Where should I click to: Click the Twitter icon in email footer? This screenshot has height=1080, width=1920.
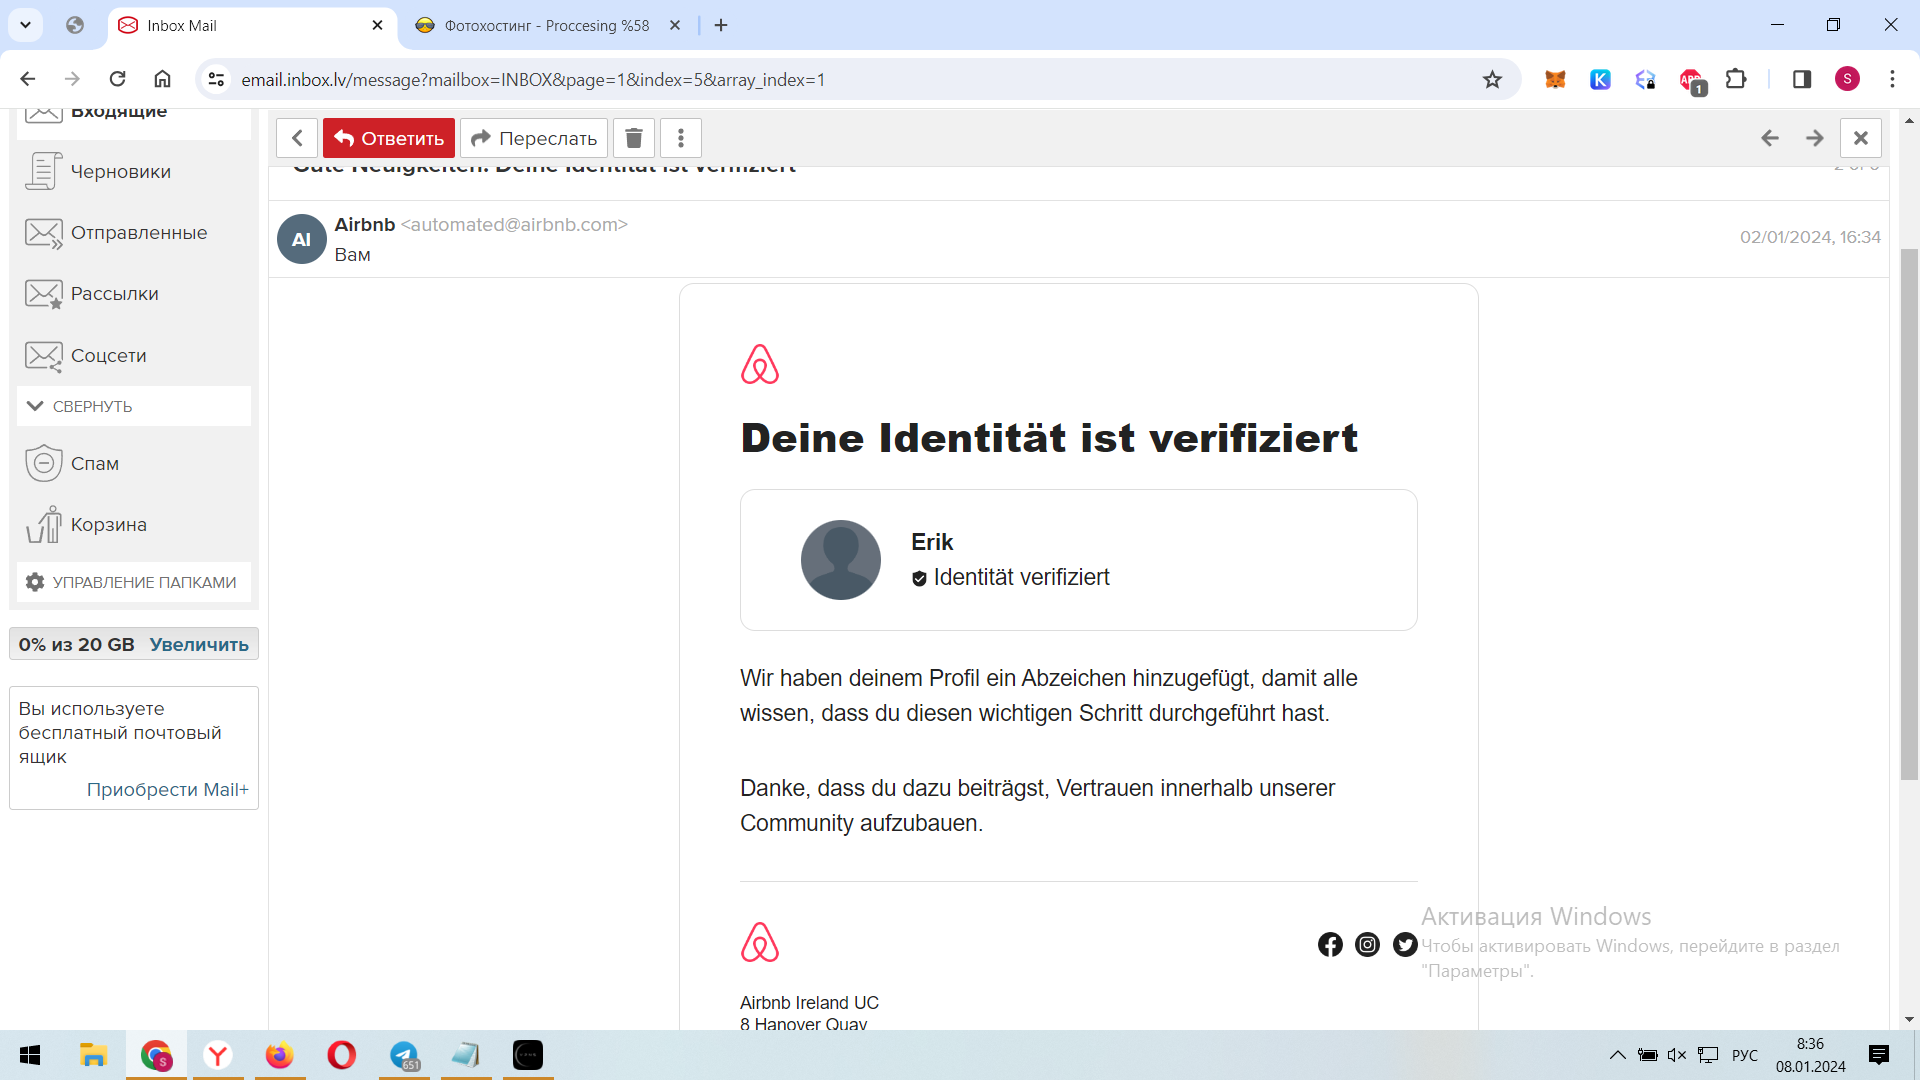[x=1405, y=944]
